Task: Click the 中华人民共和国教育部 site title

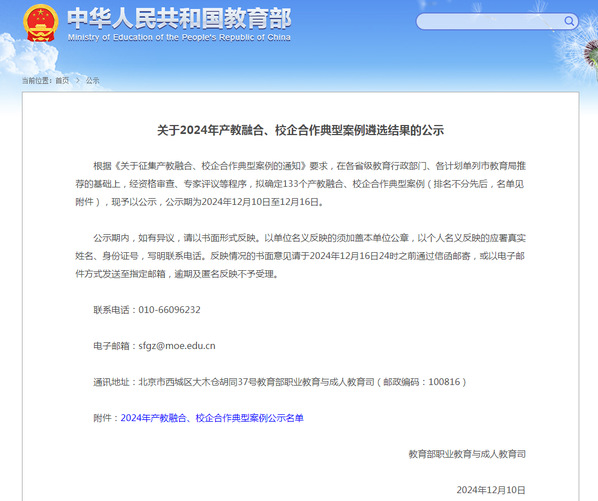Action: 179,18
